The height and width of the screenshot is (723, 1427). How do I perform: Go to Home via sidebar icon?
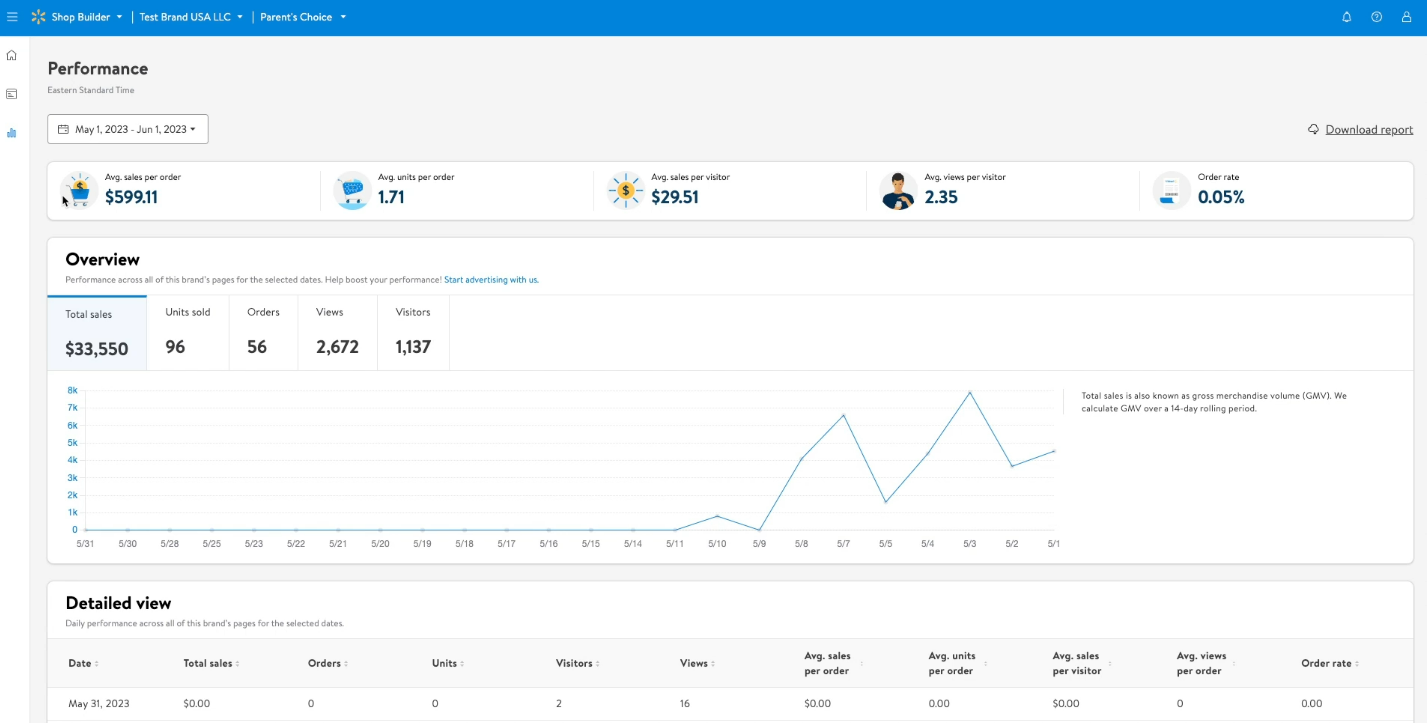pos(12,55)
